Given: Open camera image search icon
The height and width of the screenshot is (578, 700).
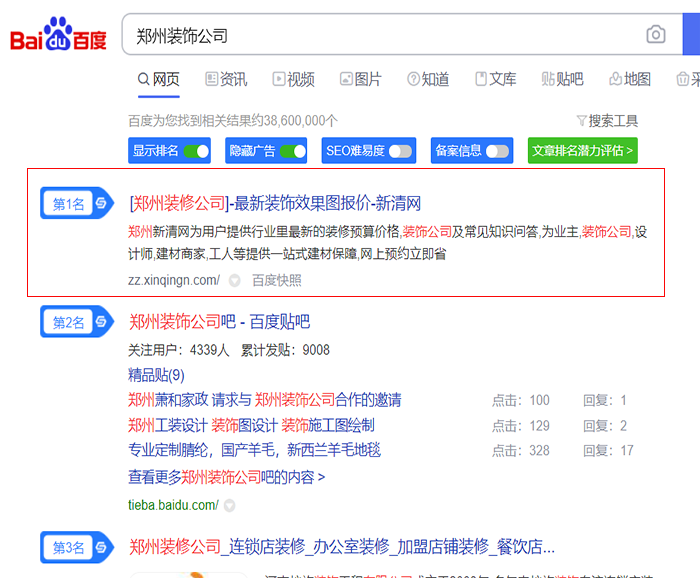Looking at the screenshot, I should [655, 34].
